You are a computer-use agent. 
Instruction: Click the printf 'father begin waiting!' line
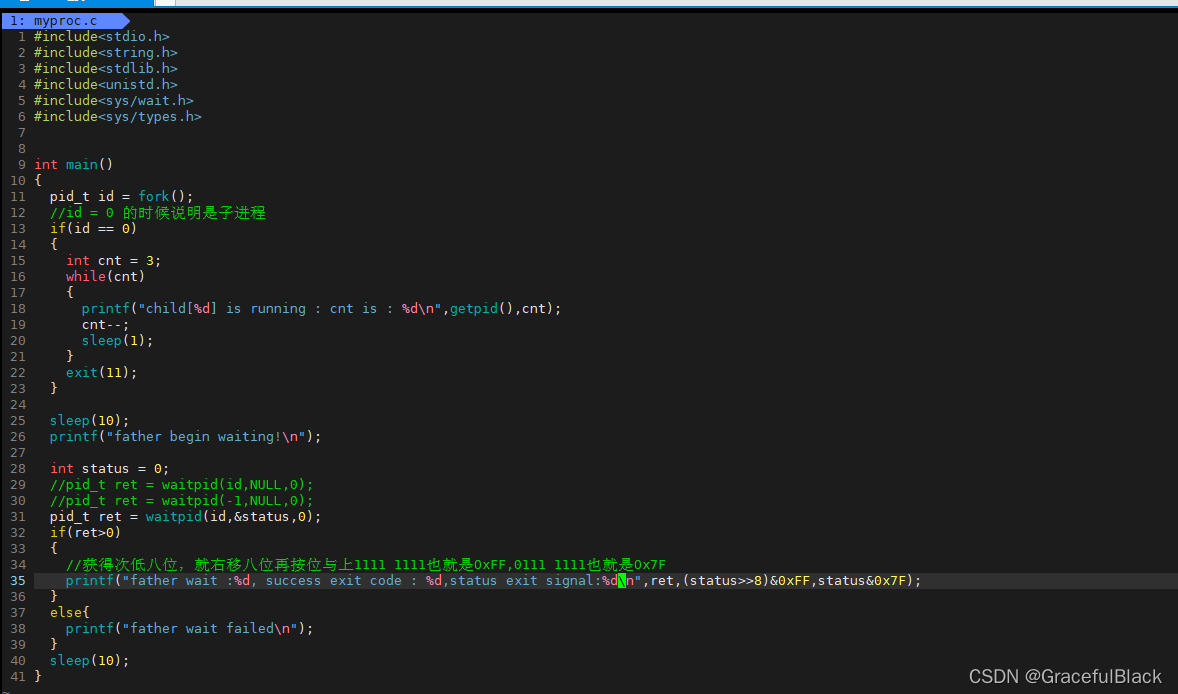pyautogui.click(x=186, y=436)
